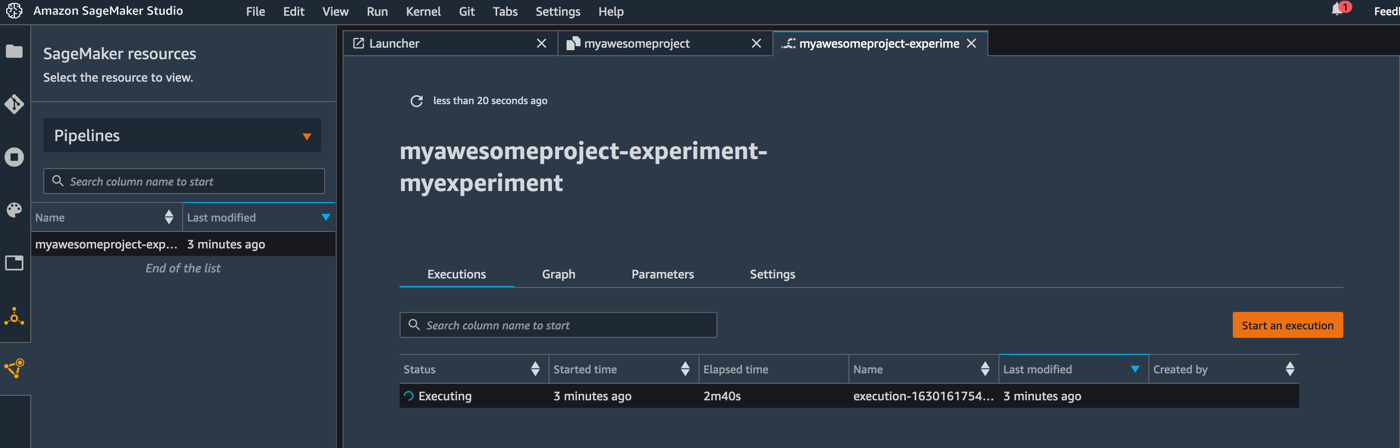Open the Git menu
Viewport: 1400px width, 448px height.
pos(467,12)
